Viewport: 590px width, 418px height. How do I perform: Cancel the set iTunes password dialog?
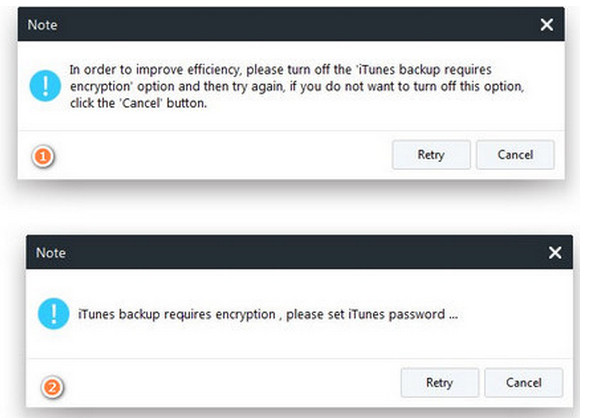point(523,383)
